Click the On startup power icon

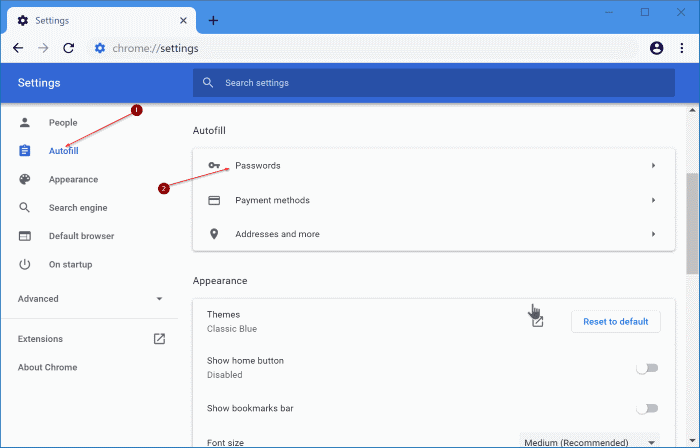click(25, 264)
